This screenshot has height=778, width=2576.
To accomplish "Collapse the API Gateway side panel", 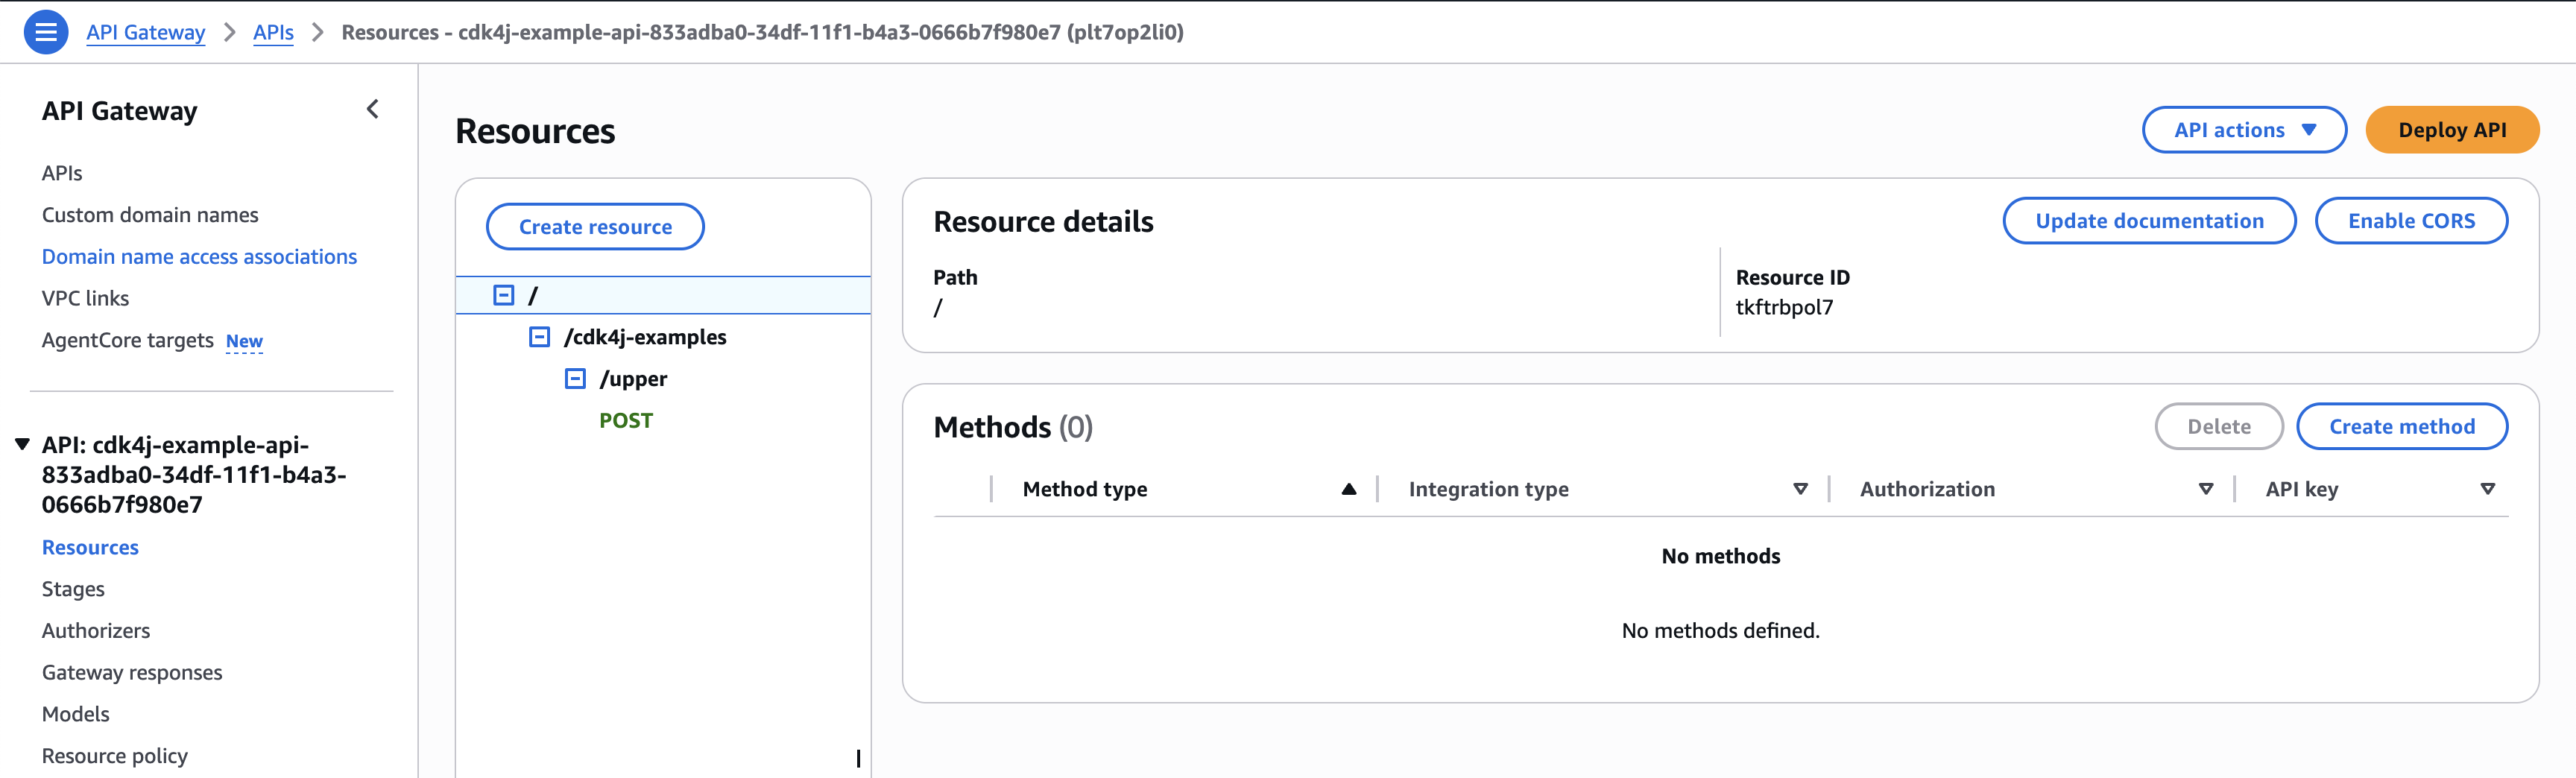I will click(x=373, y=109).
